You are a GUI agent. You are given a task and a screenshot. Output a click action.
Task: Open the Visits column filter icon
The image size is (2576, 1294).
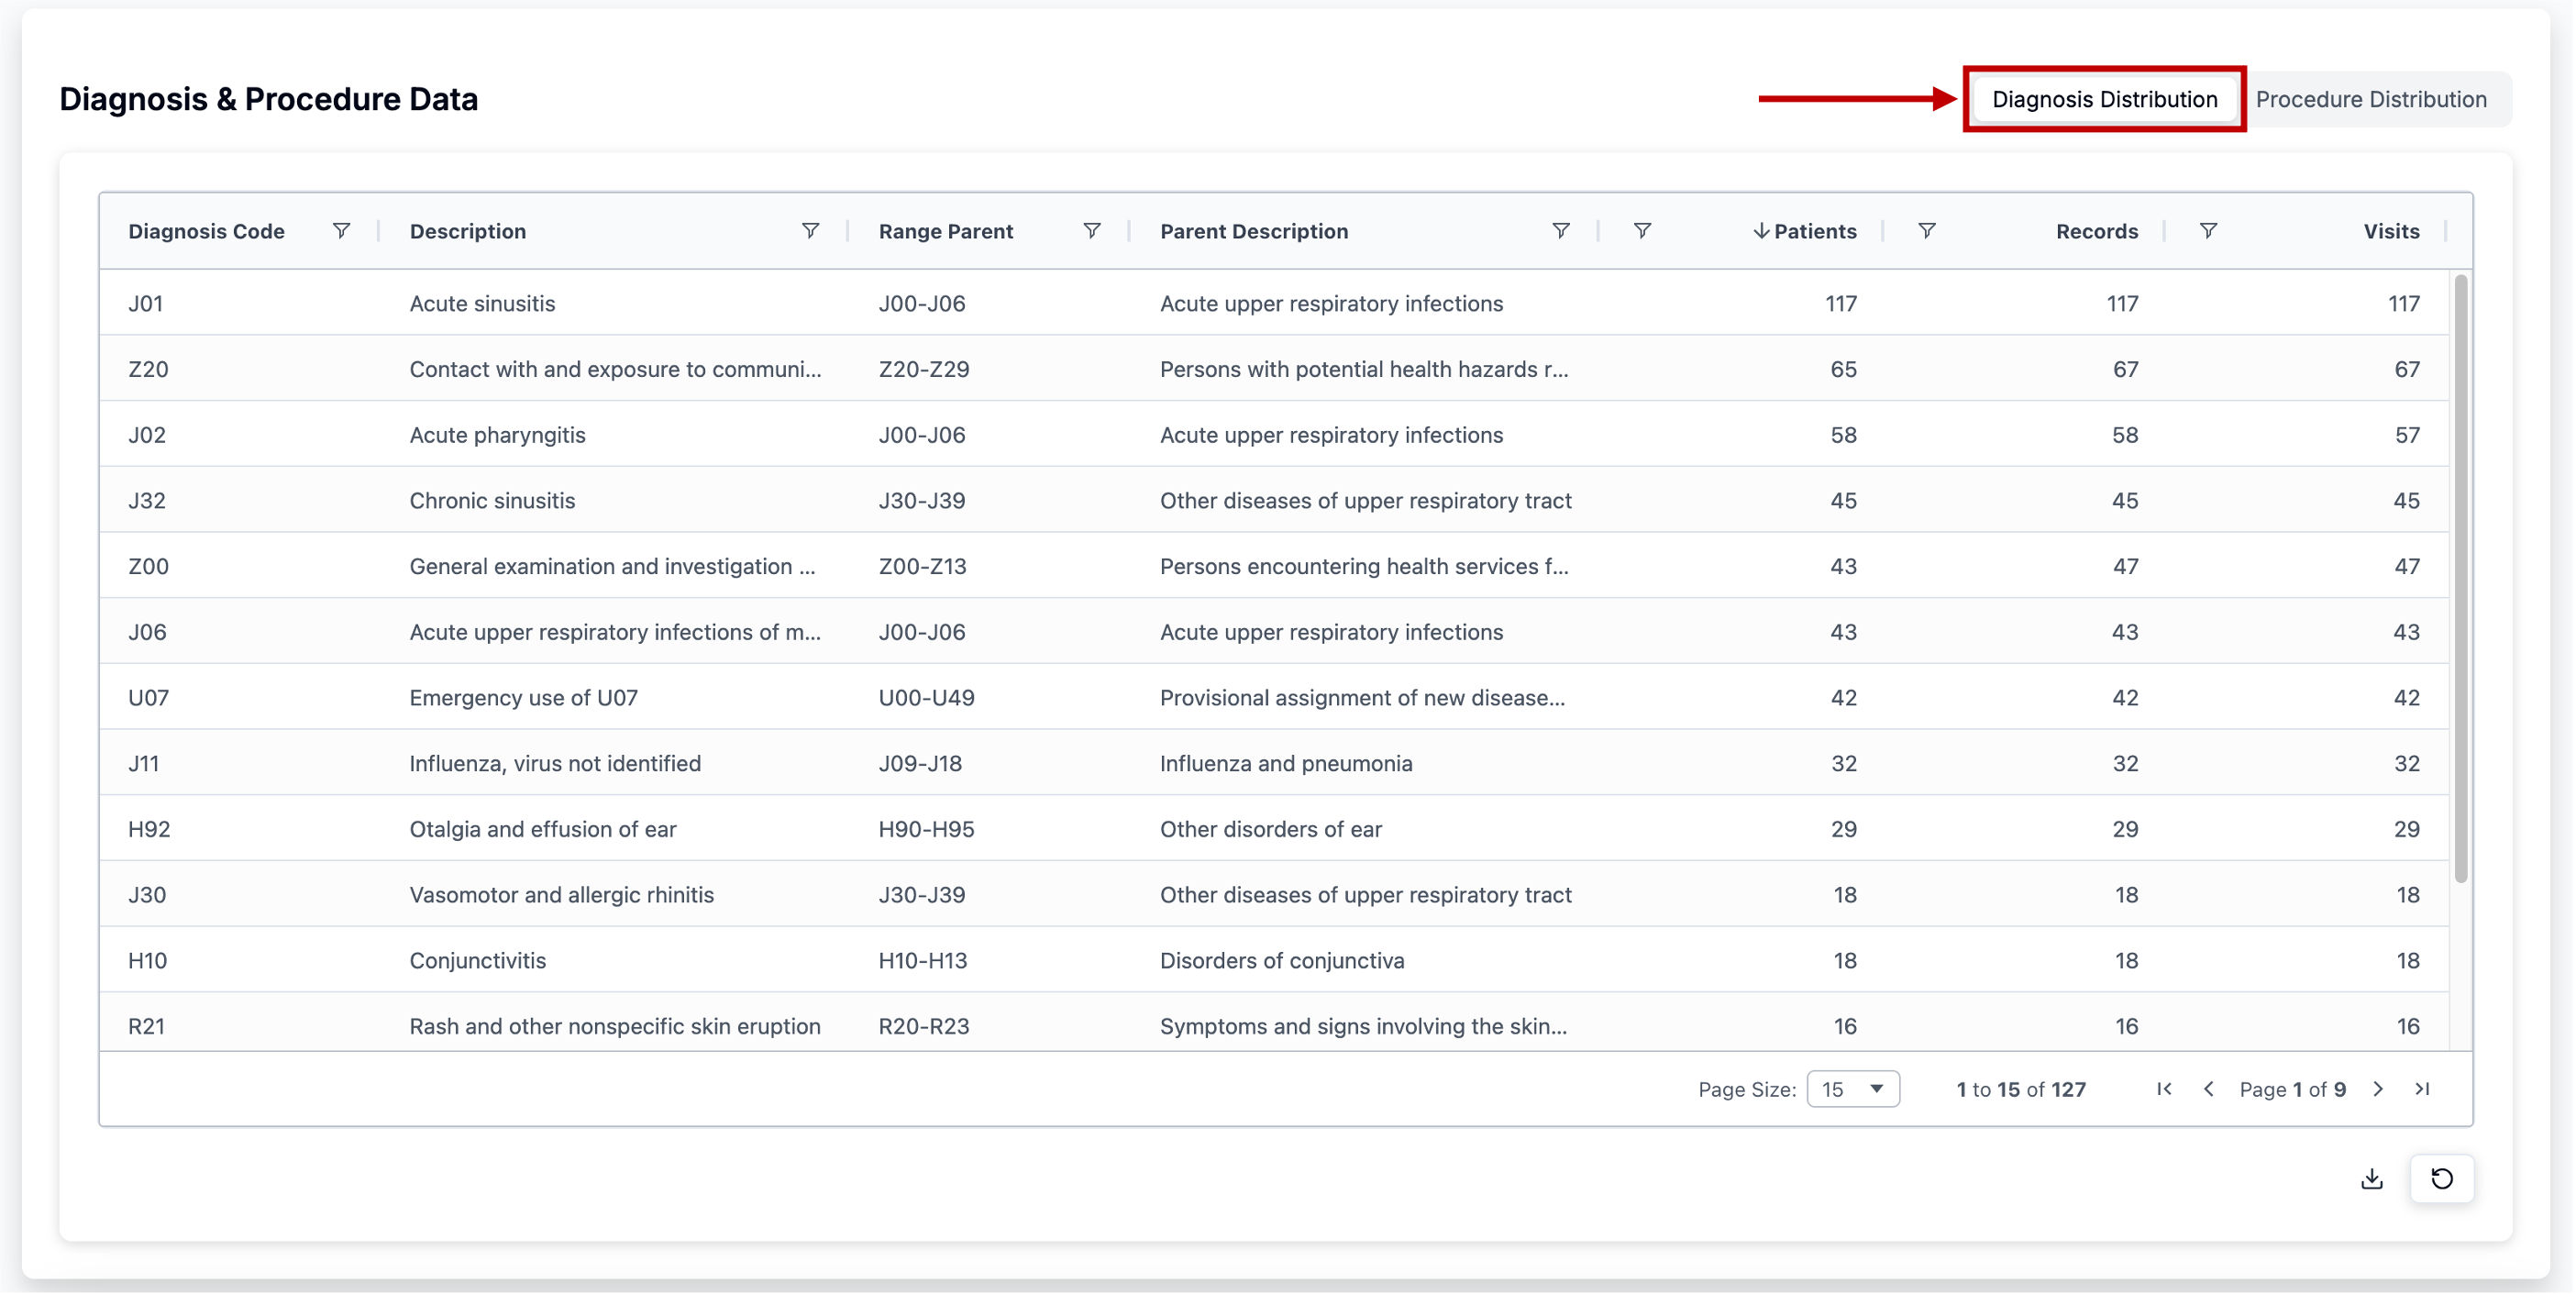[x=2208, y=231]
